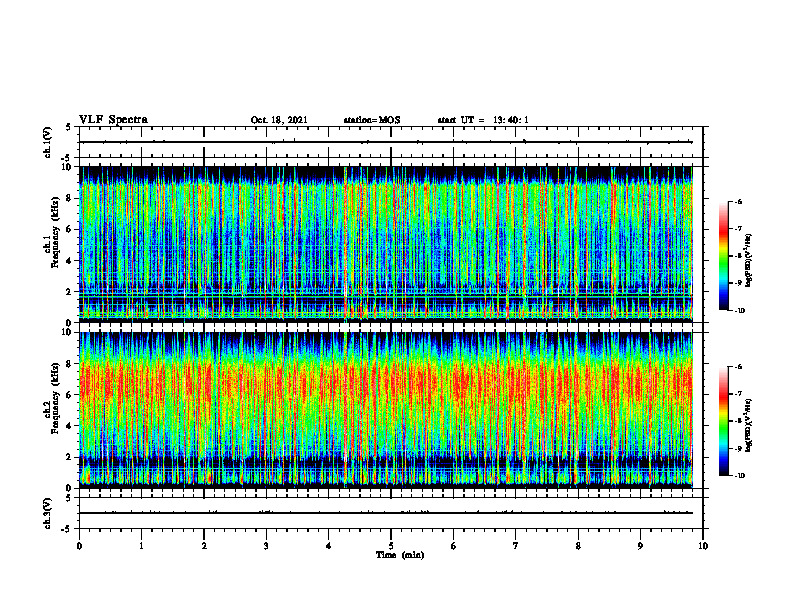Click the 6 kHz tick label of ch.1
The image size is (792, 612).
69,230
